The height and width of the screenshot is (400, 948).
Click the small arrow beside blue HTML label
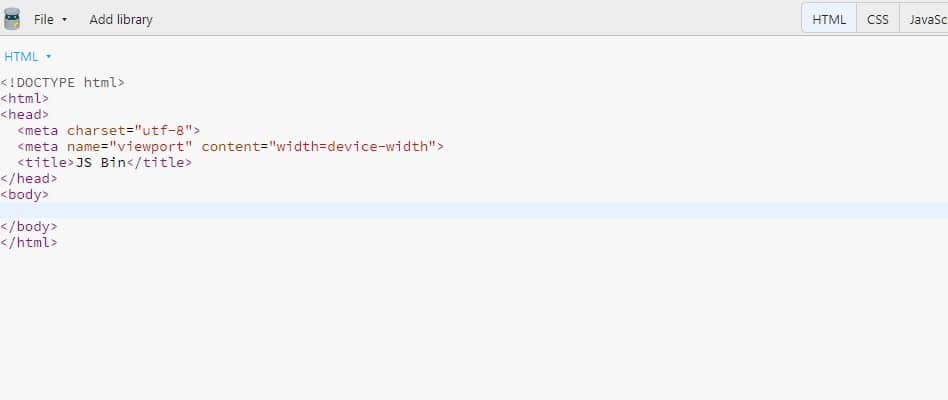pyautogui.click(x=48, y=57)
